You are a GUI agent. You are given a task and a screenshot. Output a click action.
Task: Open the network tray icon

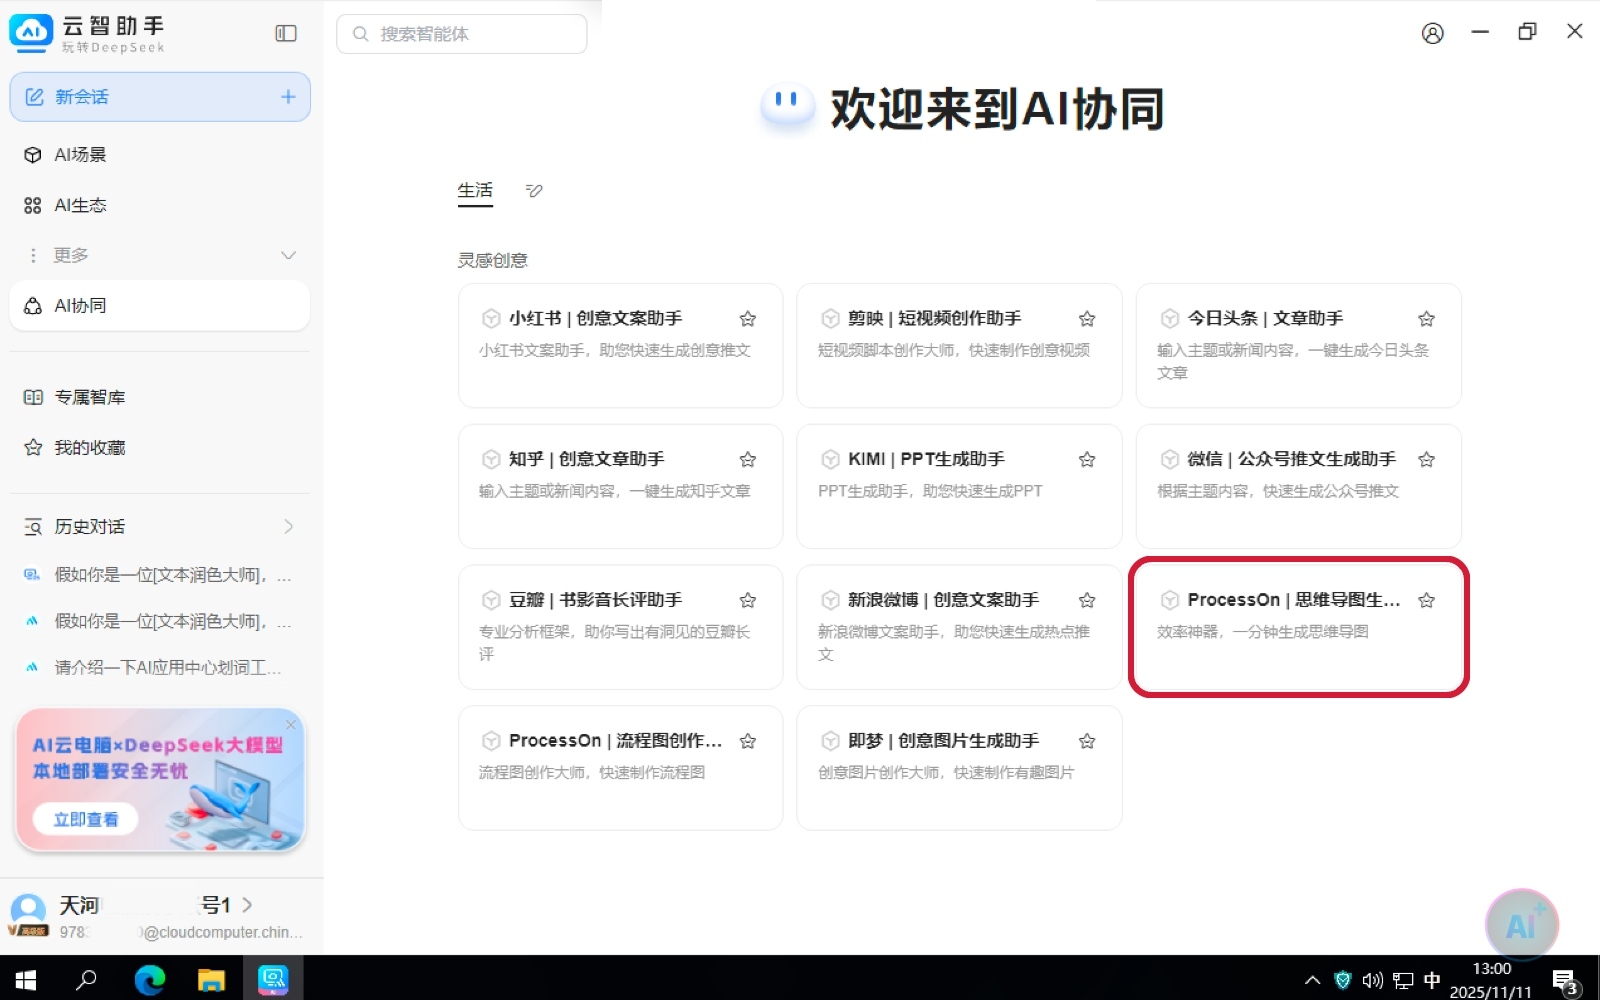pyautogui.click(x=1403, y=980)
